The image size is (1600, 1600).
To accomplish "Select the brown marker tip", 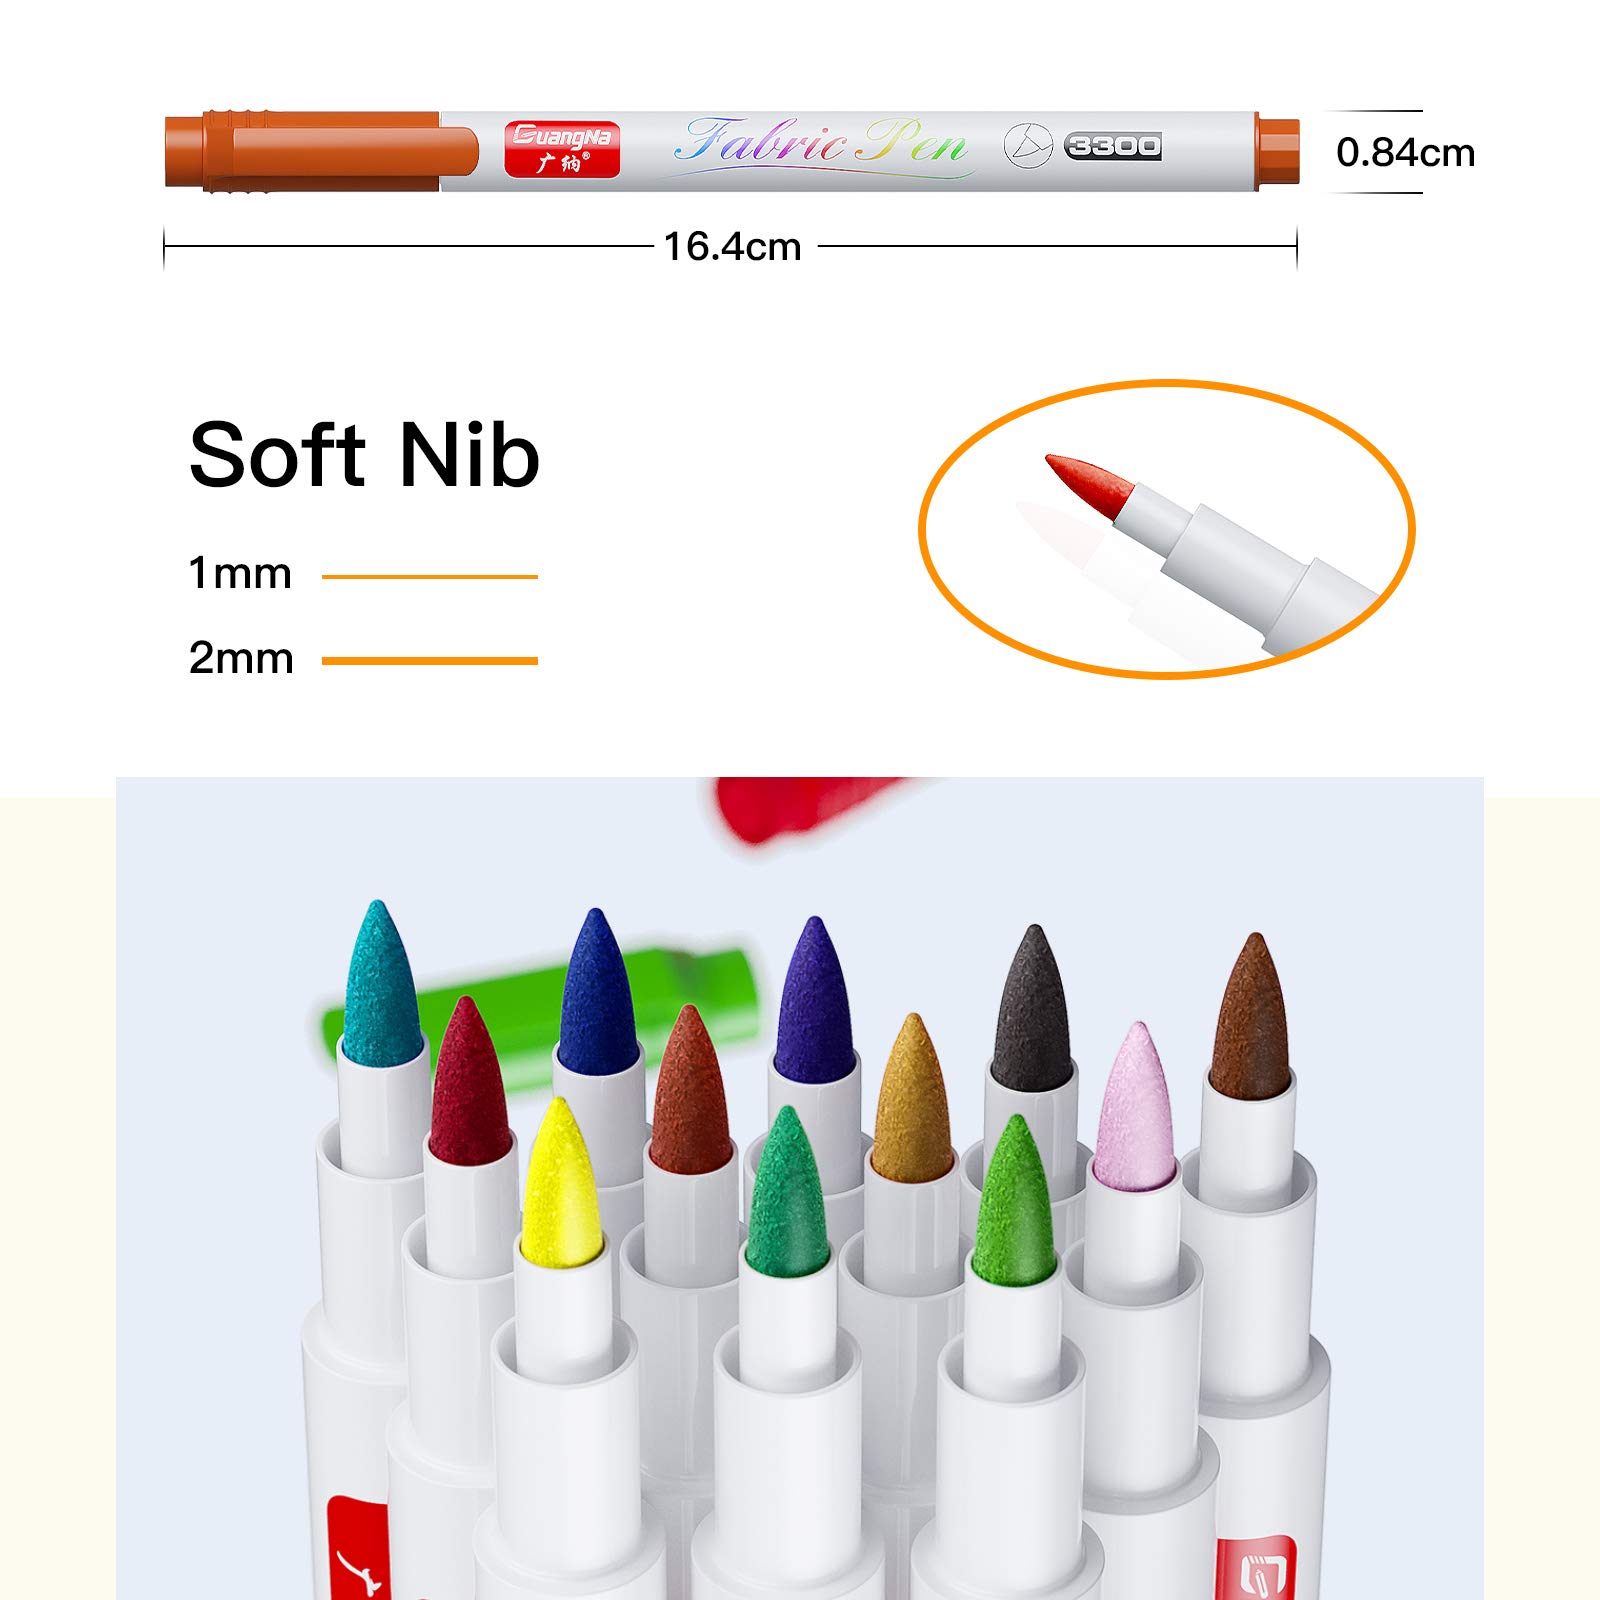I will (1250, 1017).
